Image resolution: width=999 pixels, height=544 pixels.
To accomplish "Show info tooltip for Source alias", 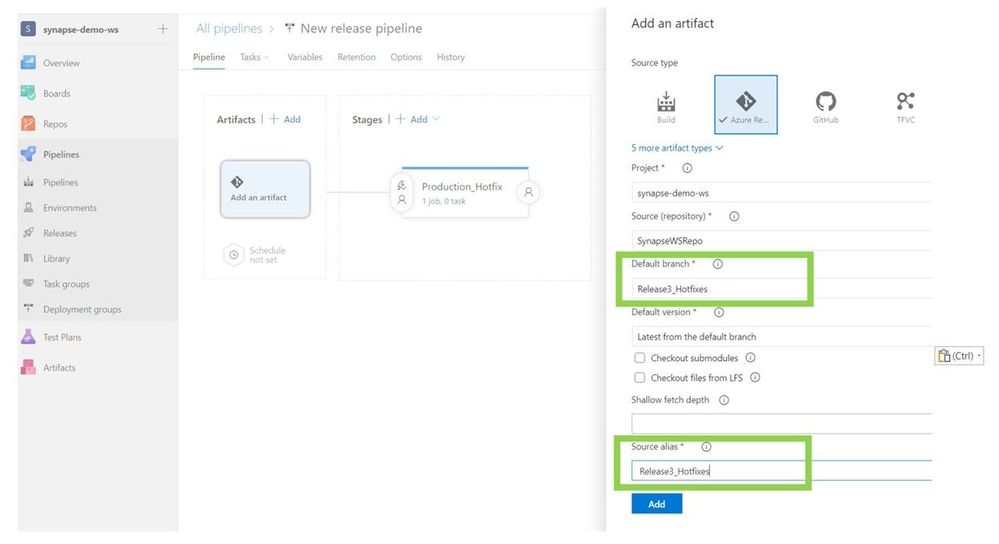I will coord(706,447).
